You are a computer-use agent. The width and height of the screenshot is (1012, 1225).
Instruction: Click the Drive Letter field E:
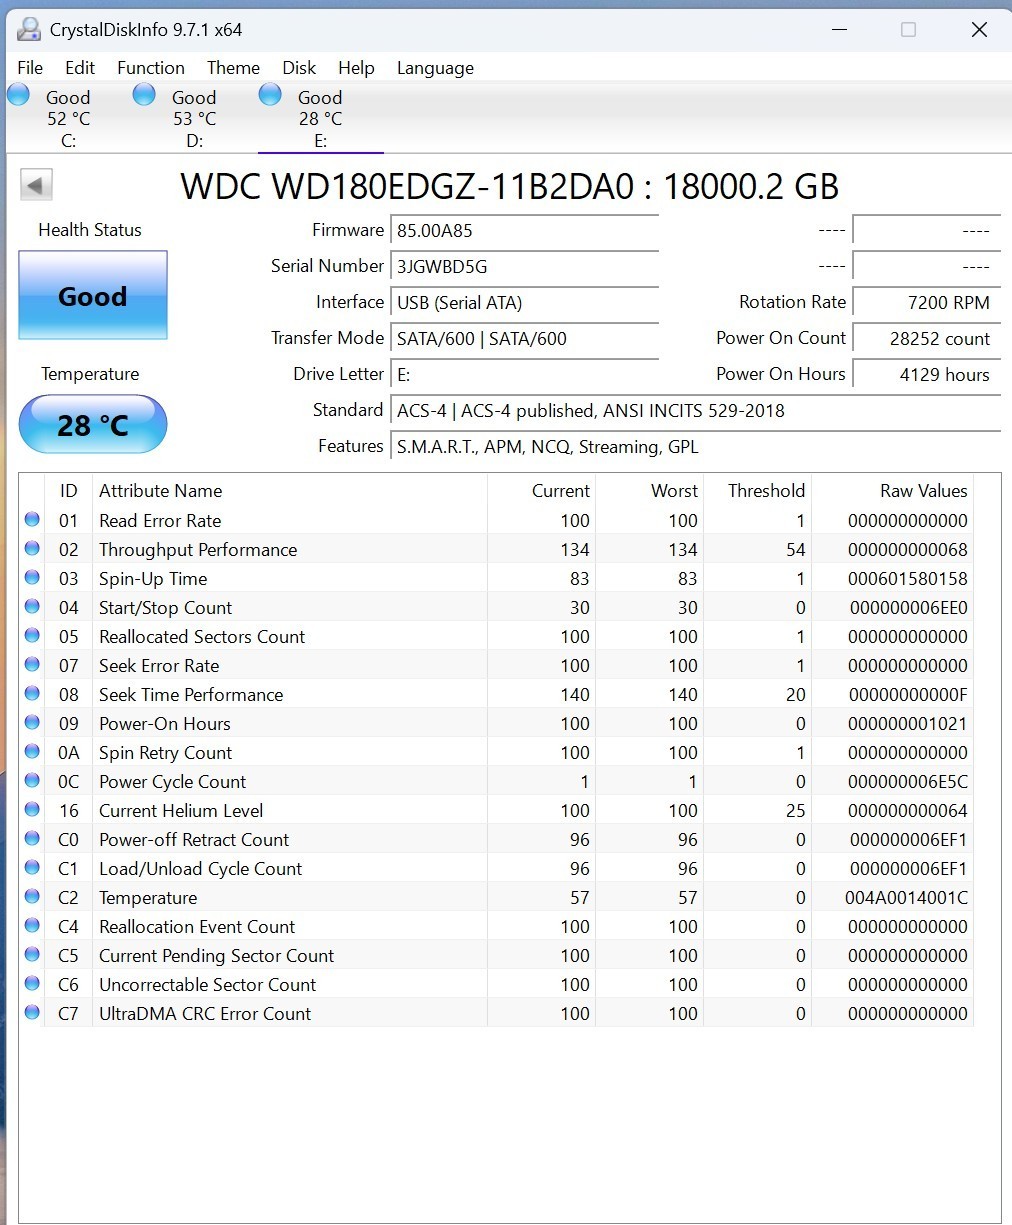tap(525, 375)
